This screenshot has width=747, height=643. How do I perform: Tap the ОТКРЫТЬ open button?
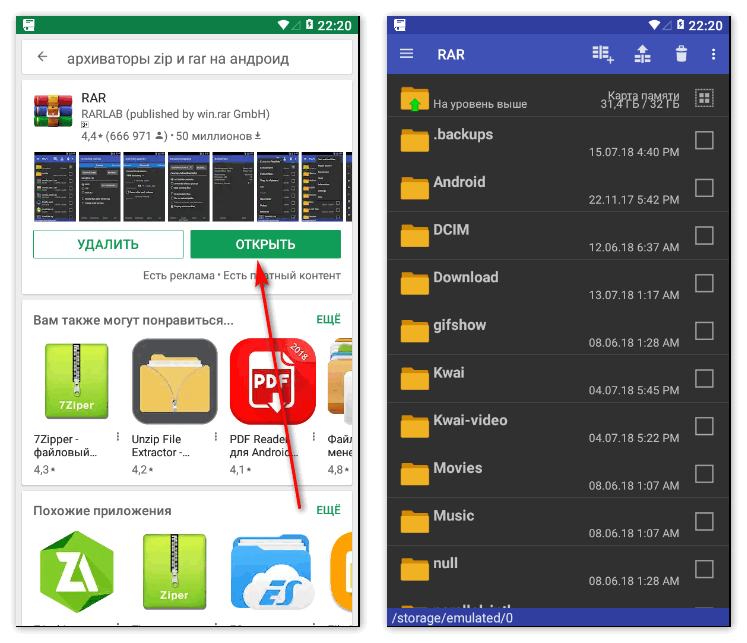(265, 244)
